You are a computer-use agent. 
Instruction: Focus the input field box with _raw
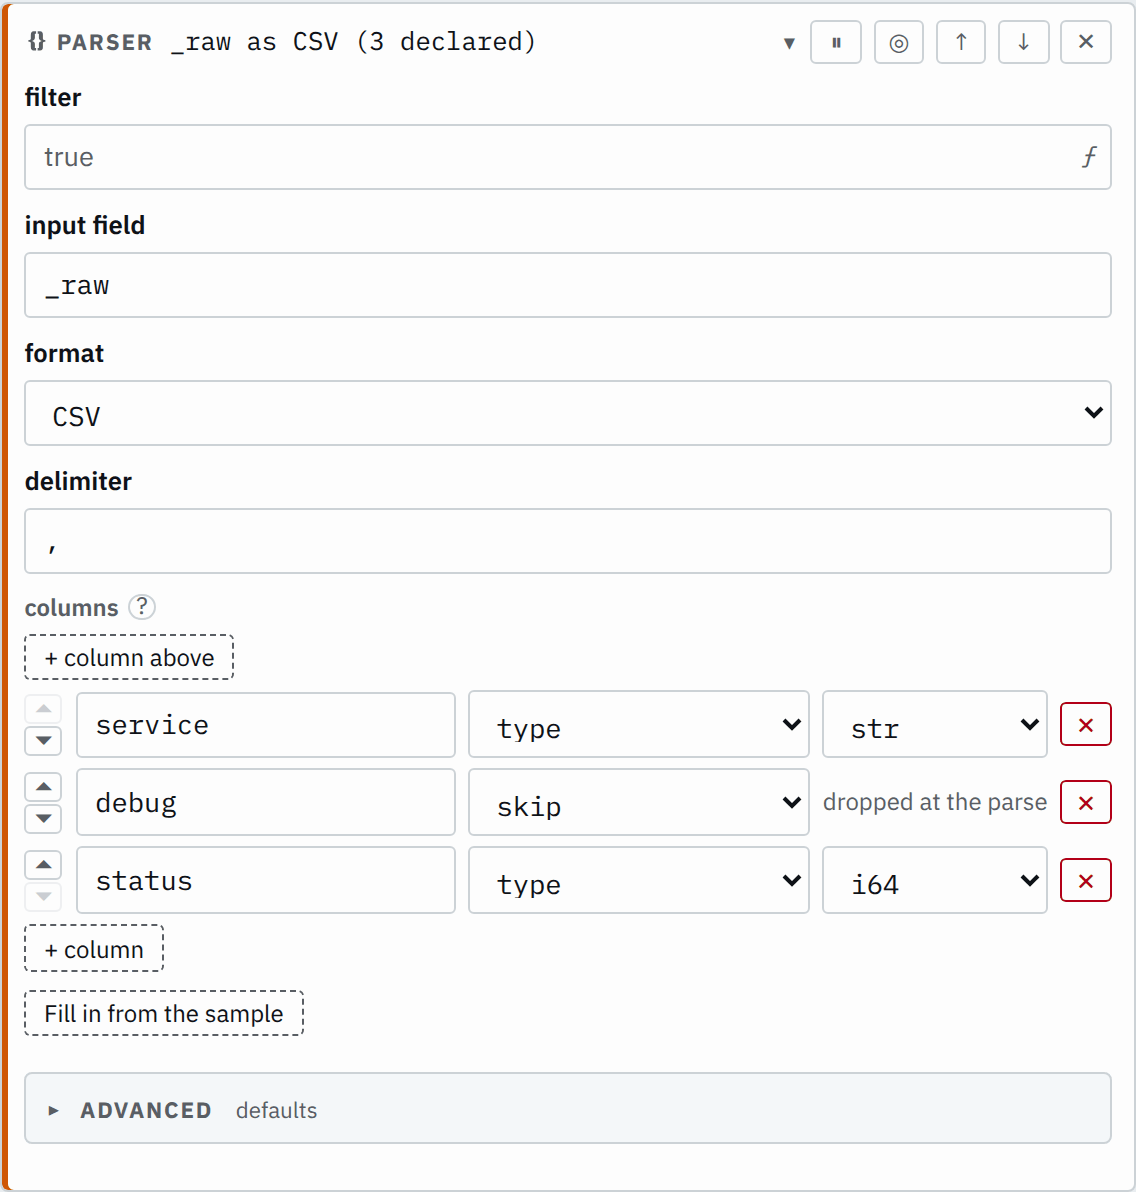(x=568, y=285)
